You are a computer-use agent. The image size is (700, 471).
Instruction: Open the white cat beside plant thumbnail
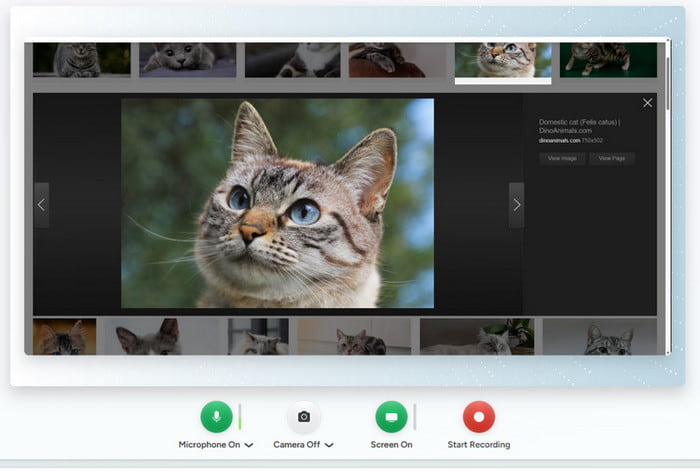click(477, 337)
